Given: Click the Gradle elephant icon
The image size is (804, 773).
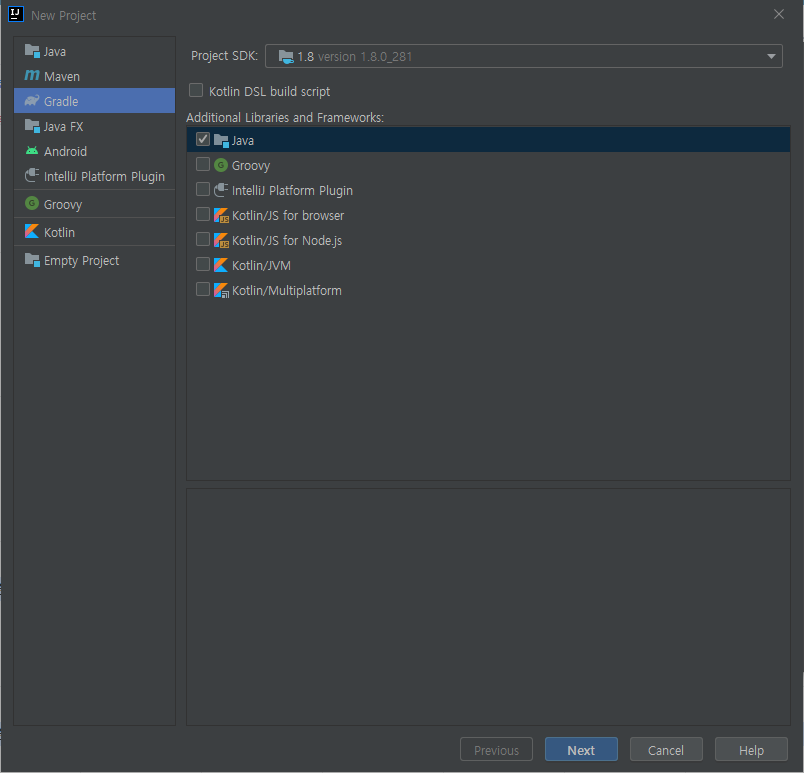Looking at the screenshot, I should [32, 100].
